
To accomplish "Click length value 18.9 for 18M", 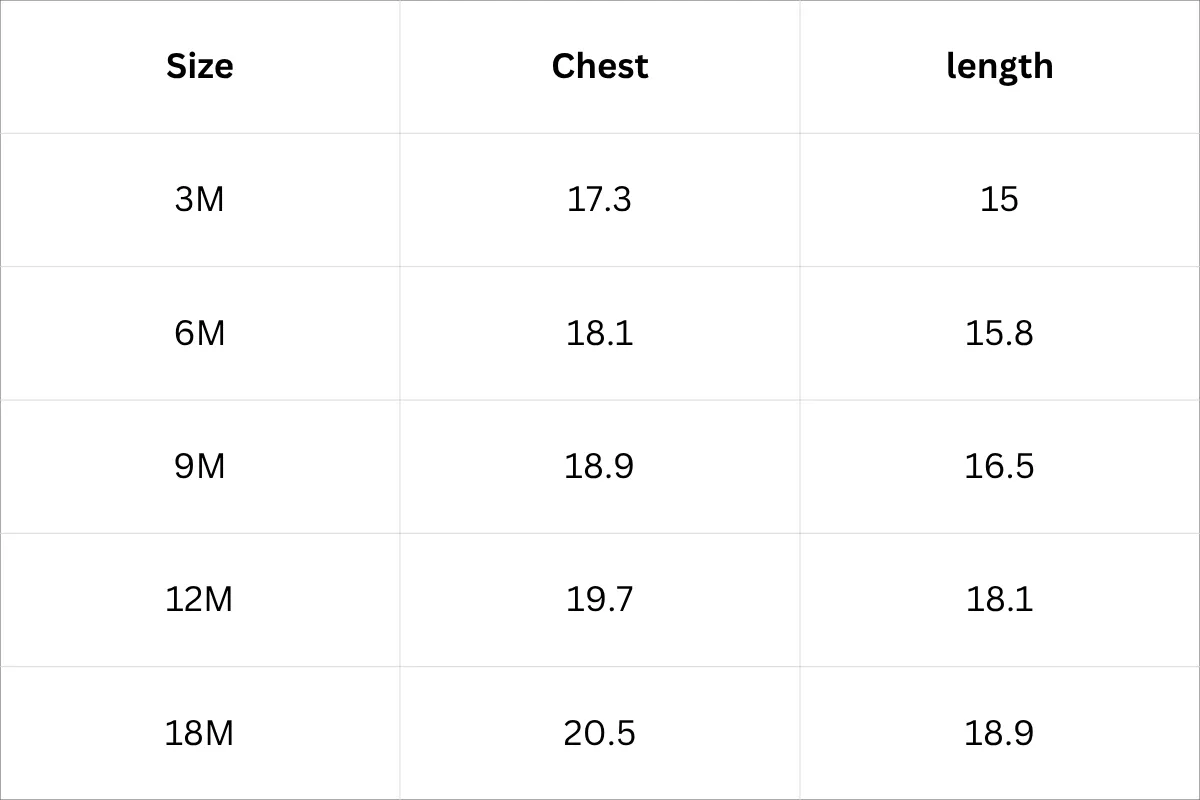I will point(999,733).
